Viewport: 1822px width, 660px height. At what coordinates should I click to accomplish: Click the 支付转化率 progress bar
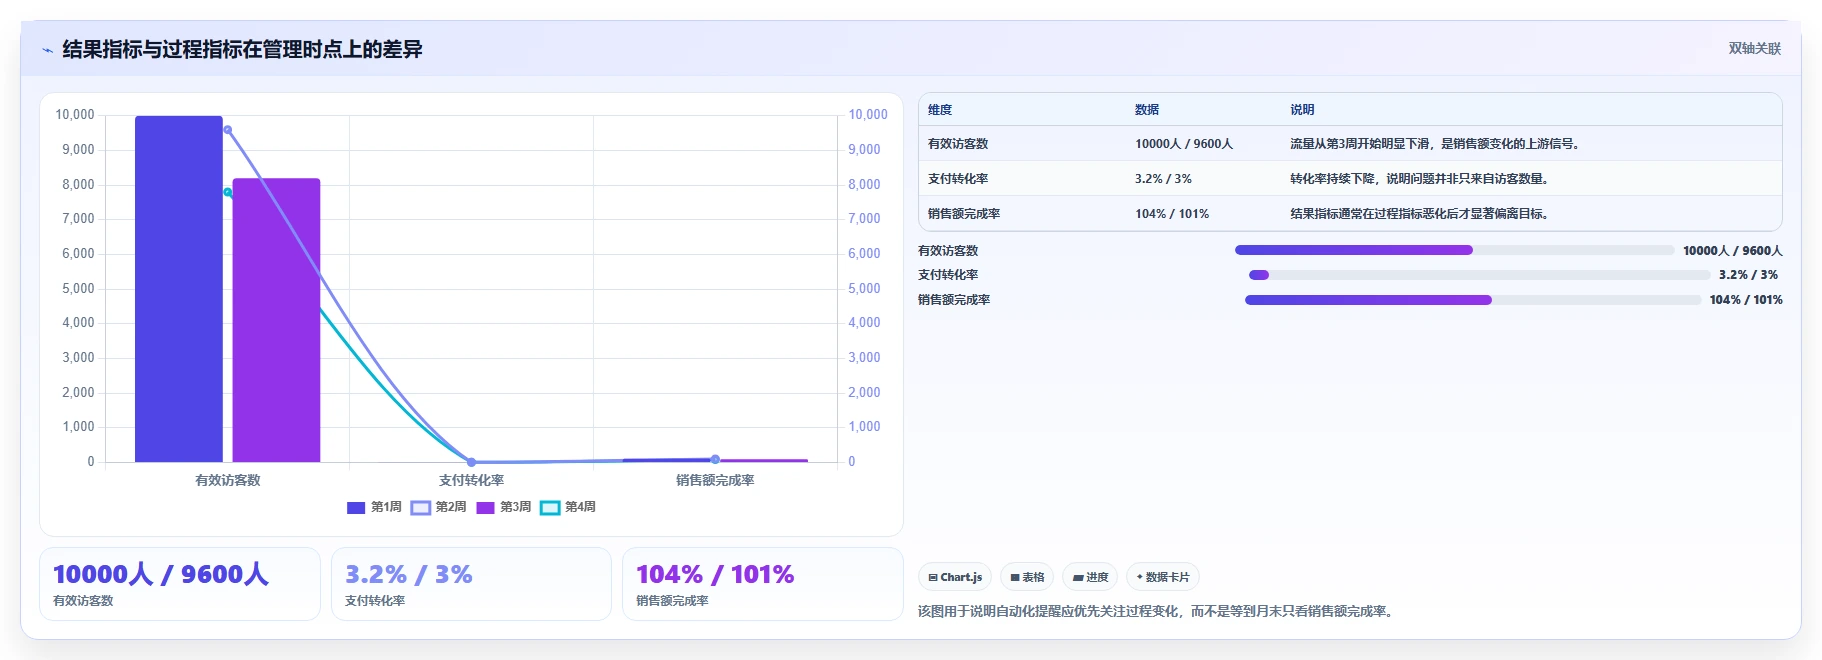[1479, 275]
